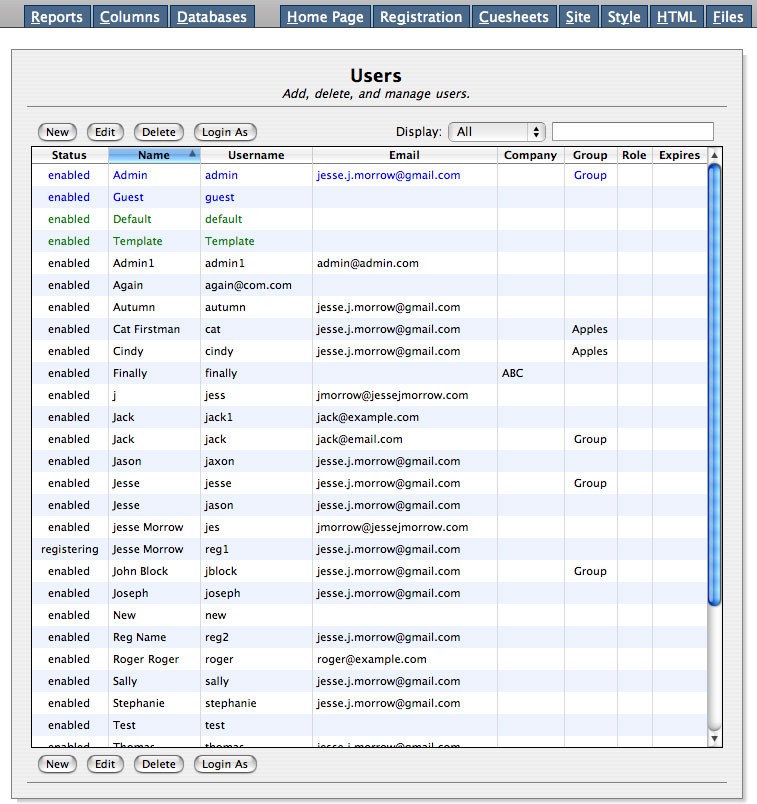Click the top Login As button
This screenshot has height=804, width=757.
coord(225,132)
